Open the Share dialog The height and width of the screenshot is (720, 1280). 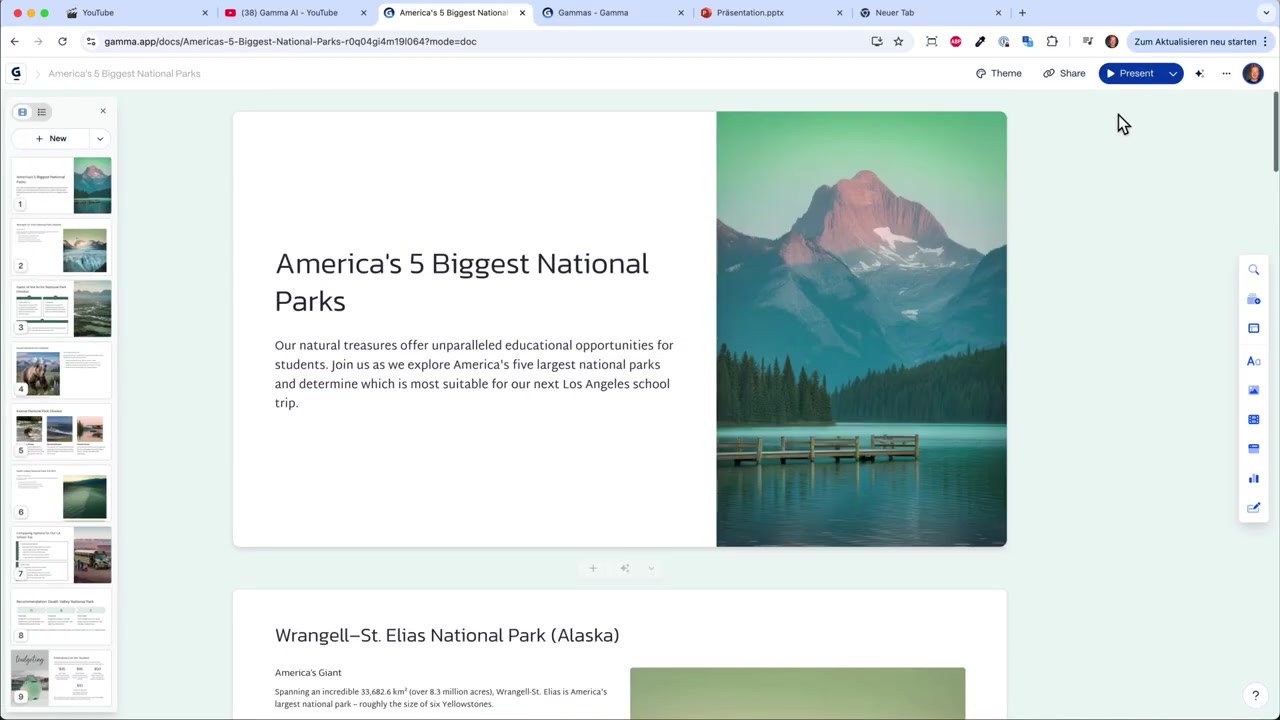click(1064, 73)
